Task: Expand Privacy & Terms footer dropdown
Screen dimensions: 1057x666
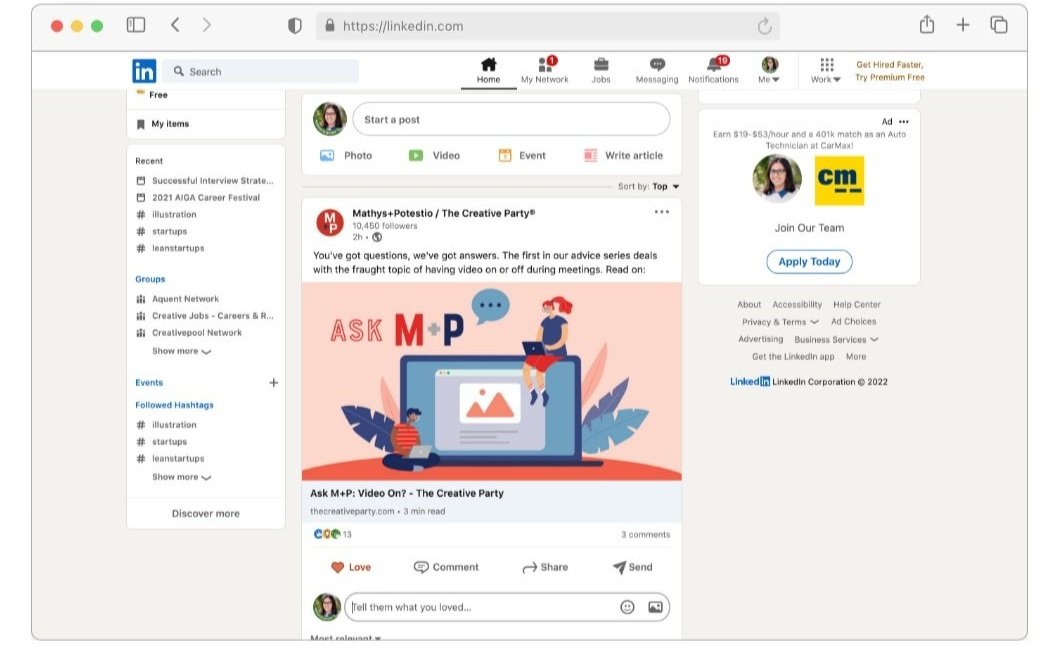Action: [x=780, y=322]
